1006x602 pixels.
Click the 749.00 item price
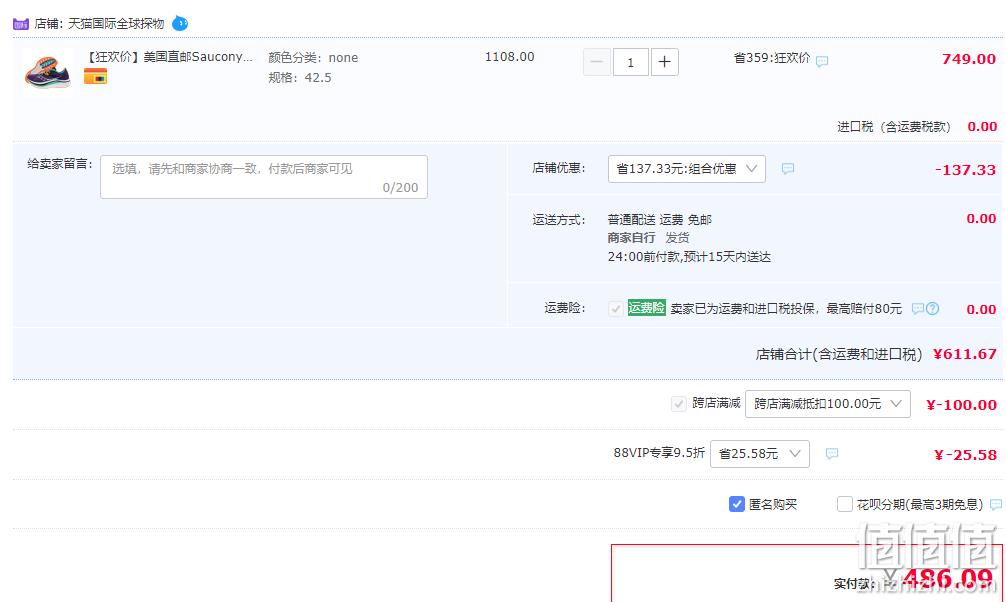point(968,59)
